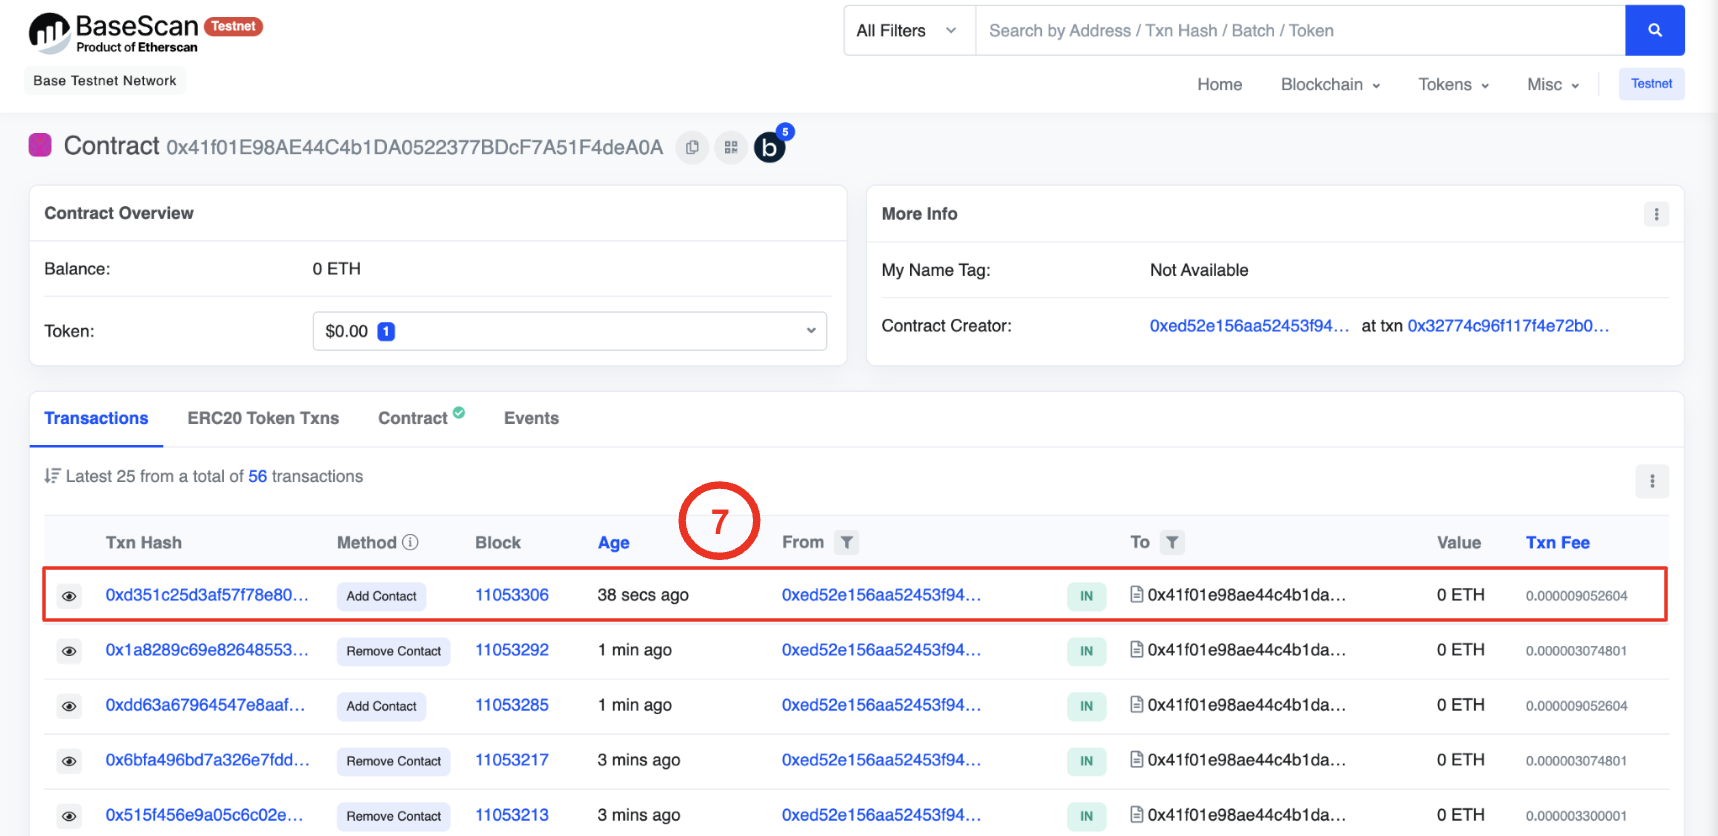Show the contract address QR code

tap(731, 148)
